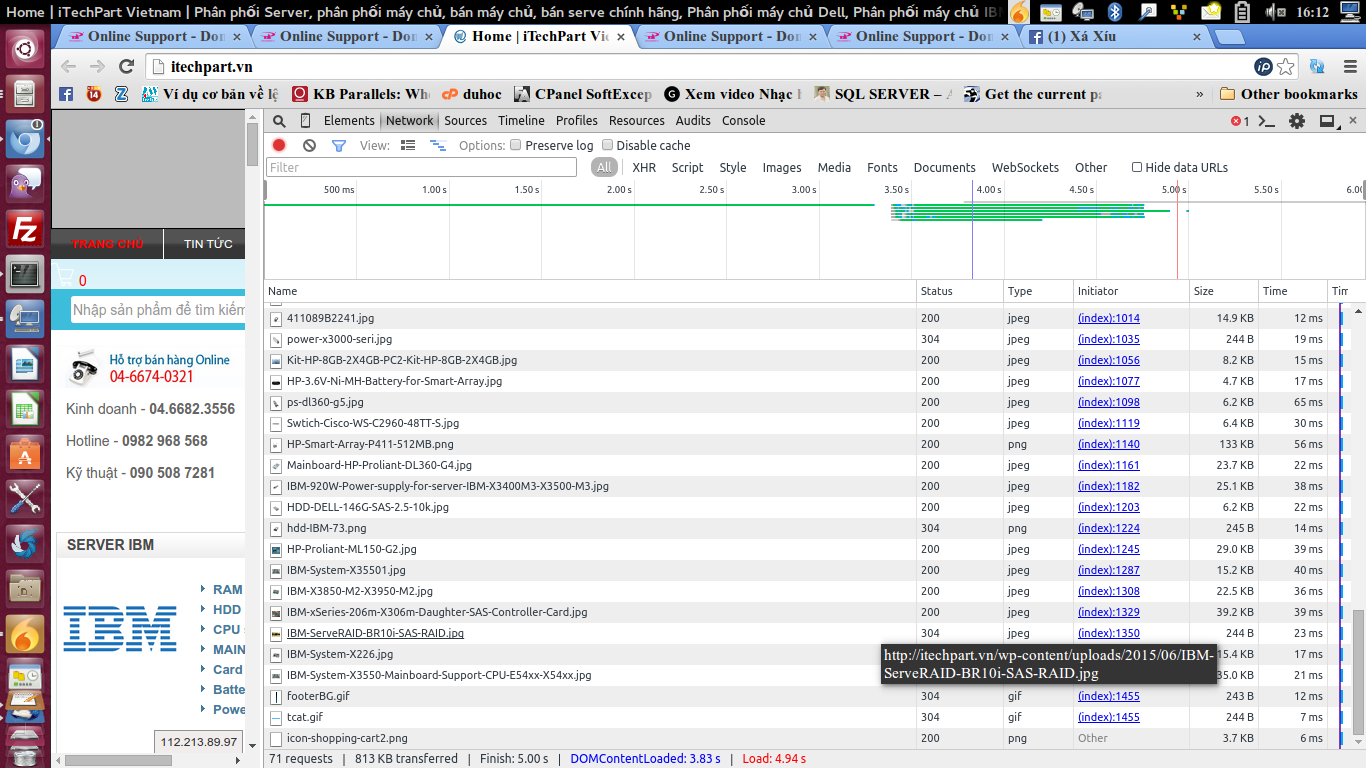Click the blue sync extension icon
1366x768 pixels.
[1317, 66]
